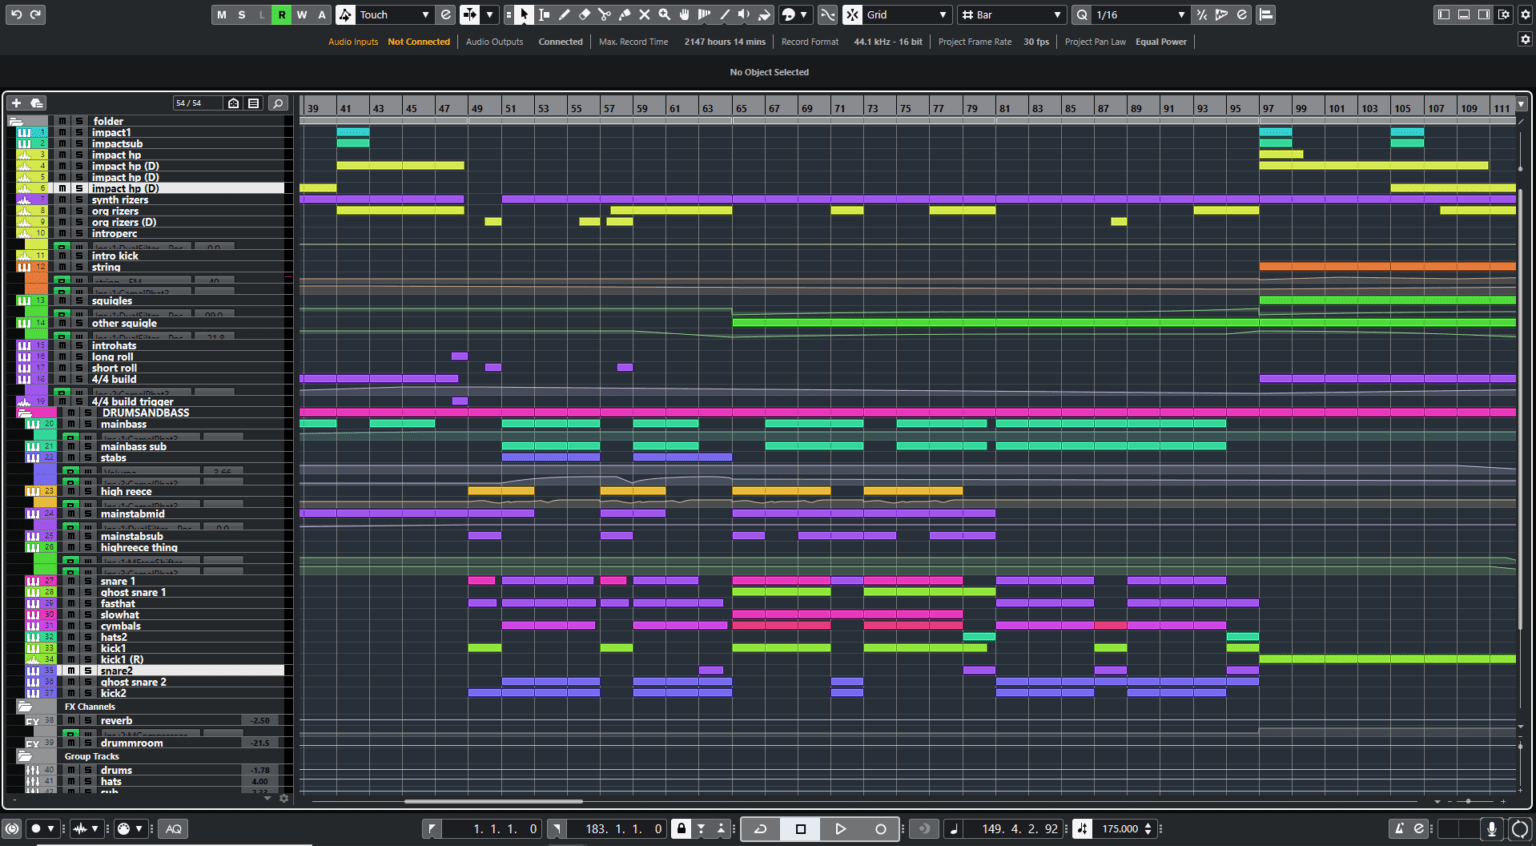The image size is (1536, 846).
Task: Show or hide the left zone
Action: click(1444, 15)
